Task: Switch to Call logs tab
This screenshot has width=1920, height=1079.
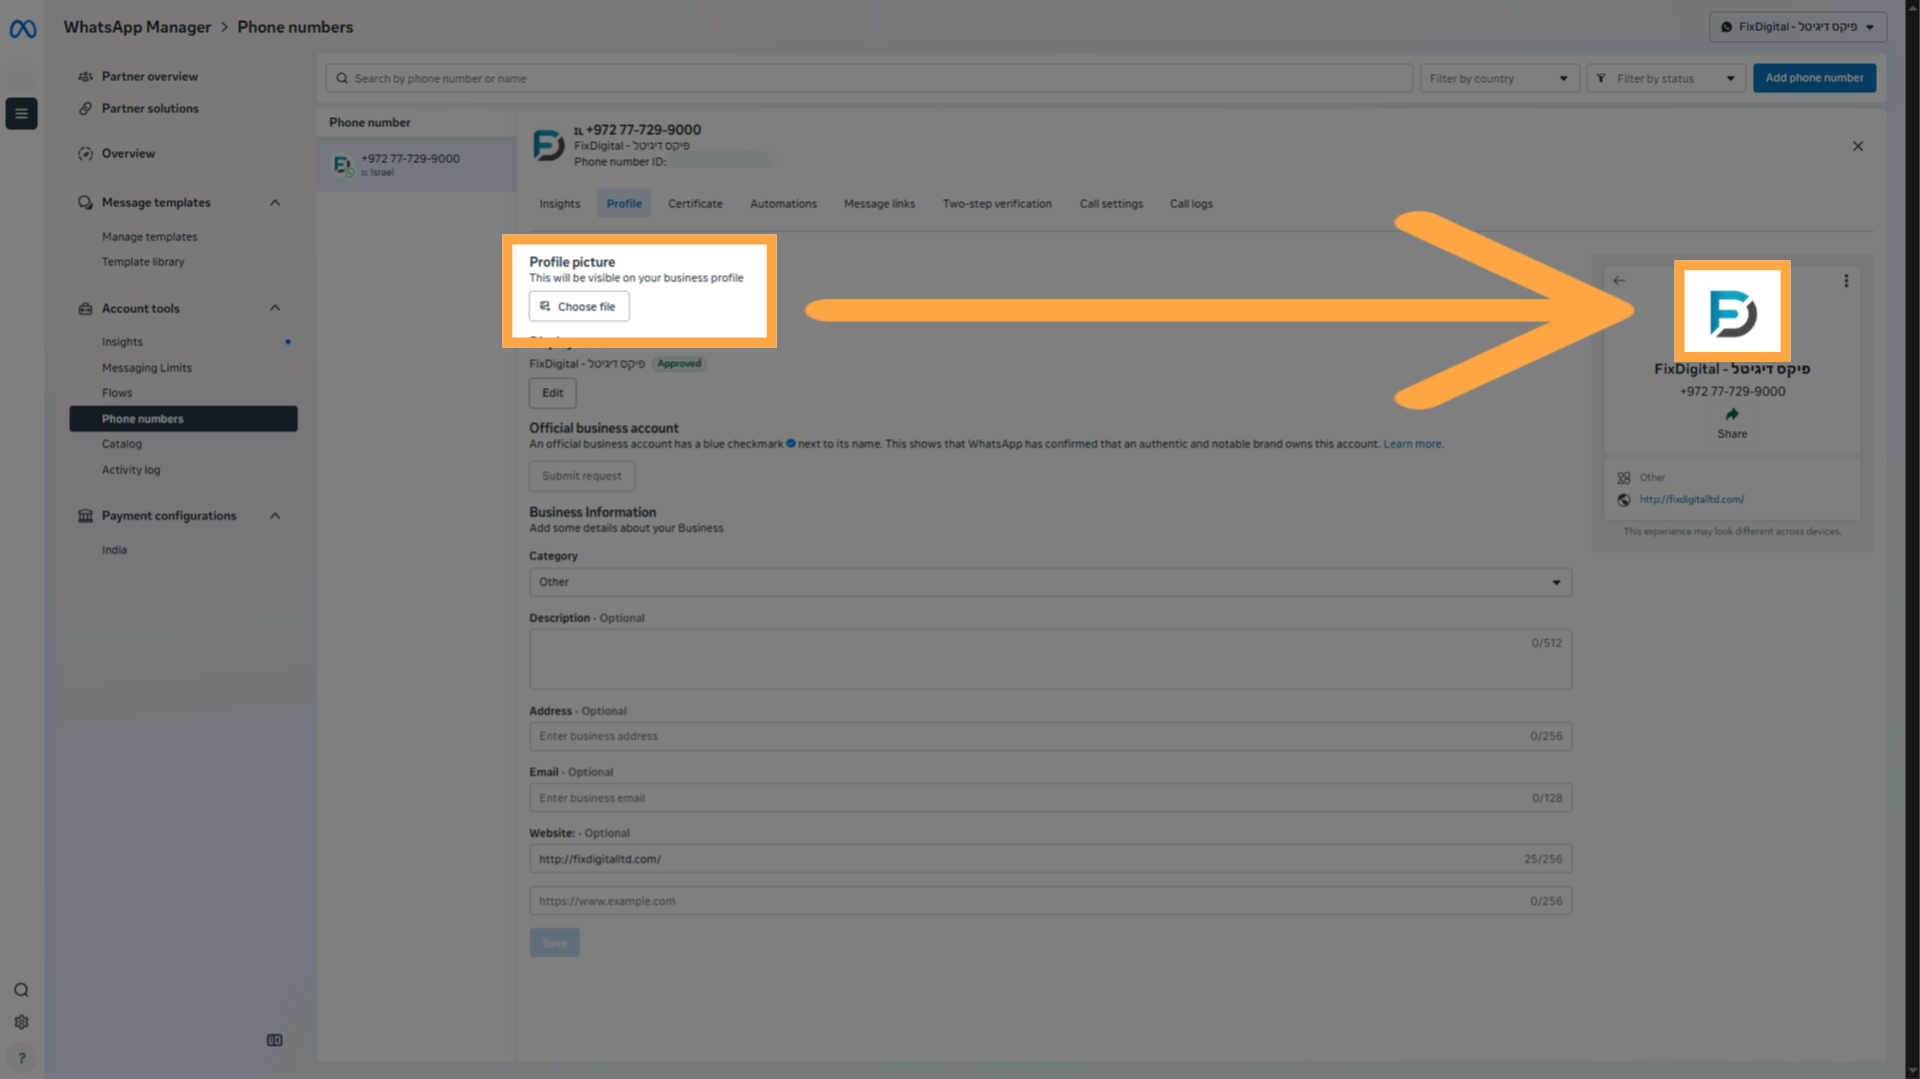Action: tap(1191, 204)
